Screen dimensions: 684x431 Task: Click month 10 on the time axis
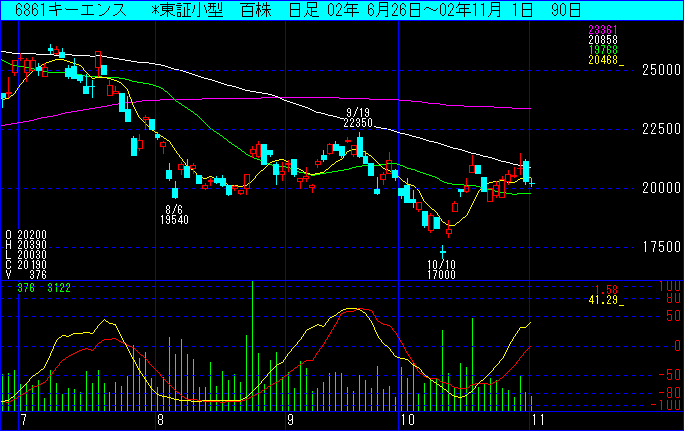point(408,421)
